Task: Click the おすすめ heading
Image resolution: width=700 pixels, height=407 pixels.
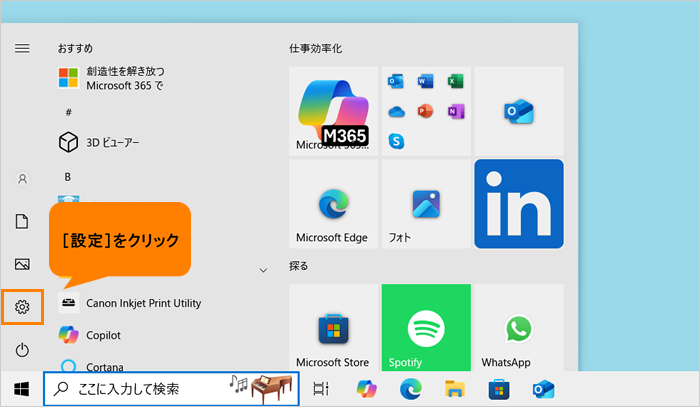Action: (75, 48)
